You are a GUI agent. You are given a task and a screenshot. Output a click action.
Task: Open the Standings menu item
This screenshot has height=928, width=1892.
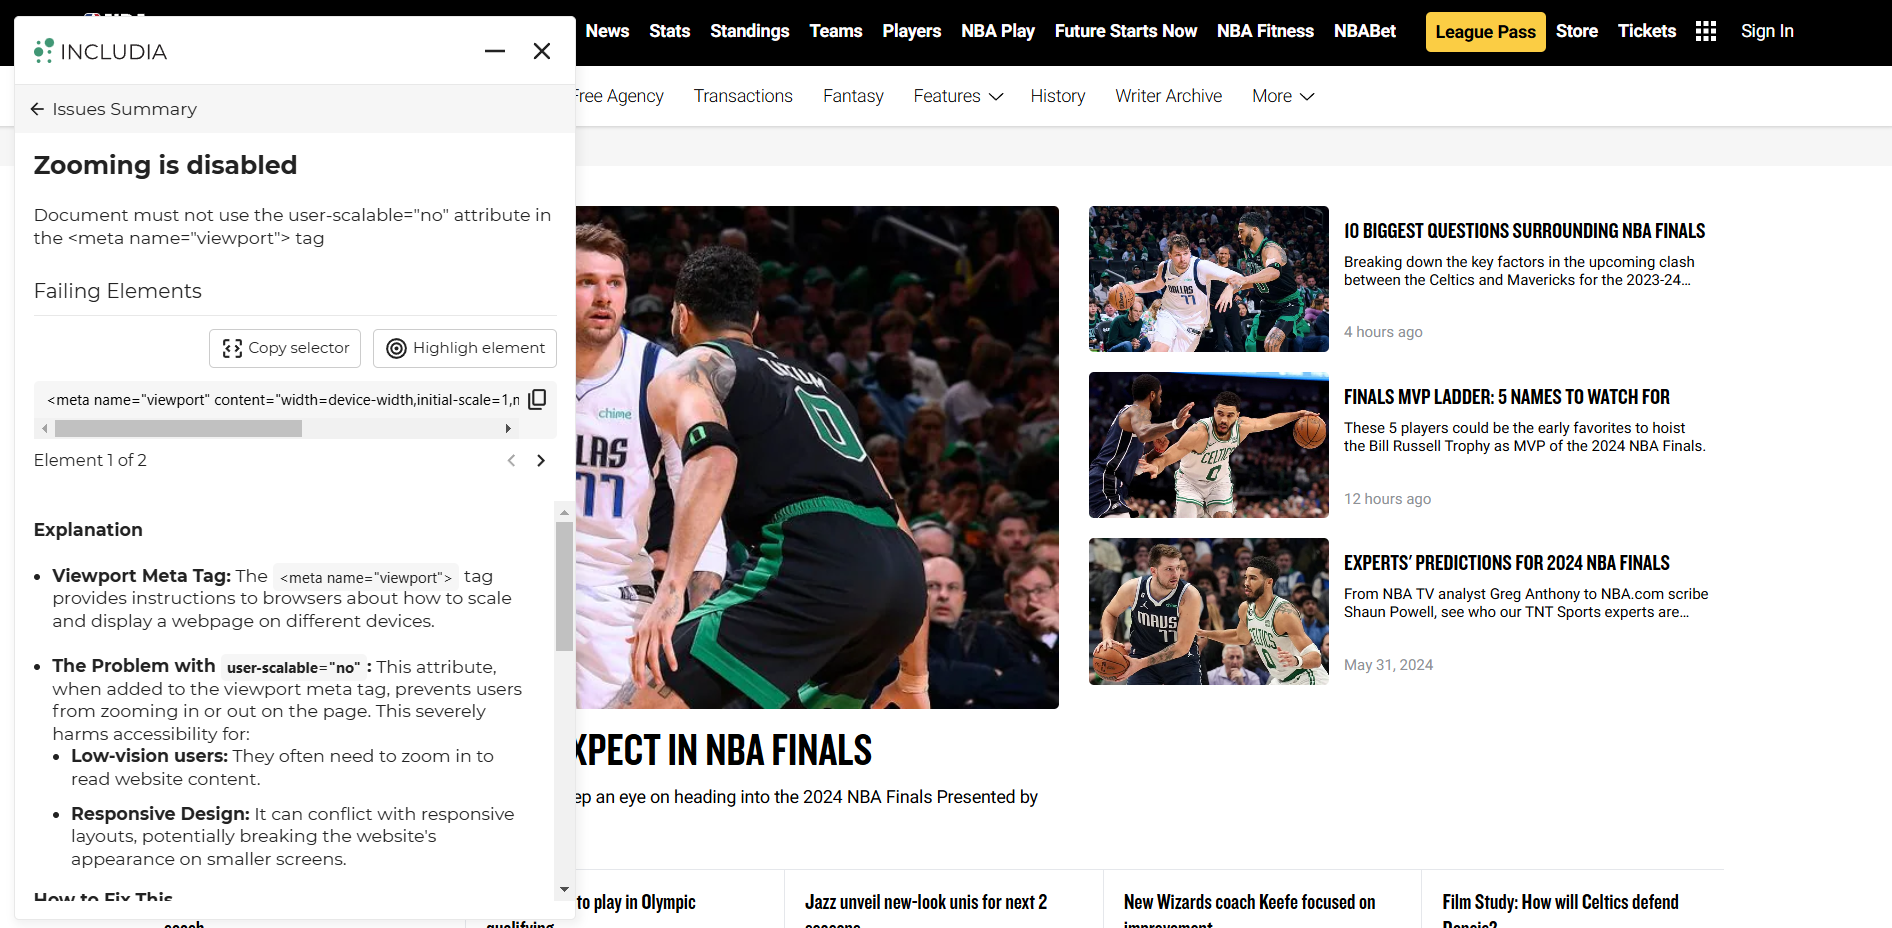pos(750,31)
